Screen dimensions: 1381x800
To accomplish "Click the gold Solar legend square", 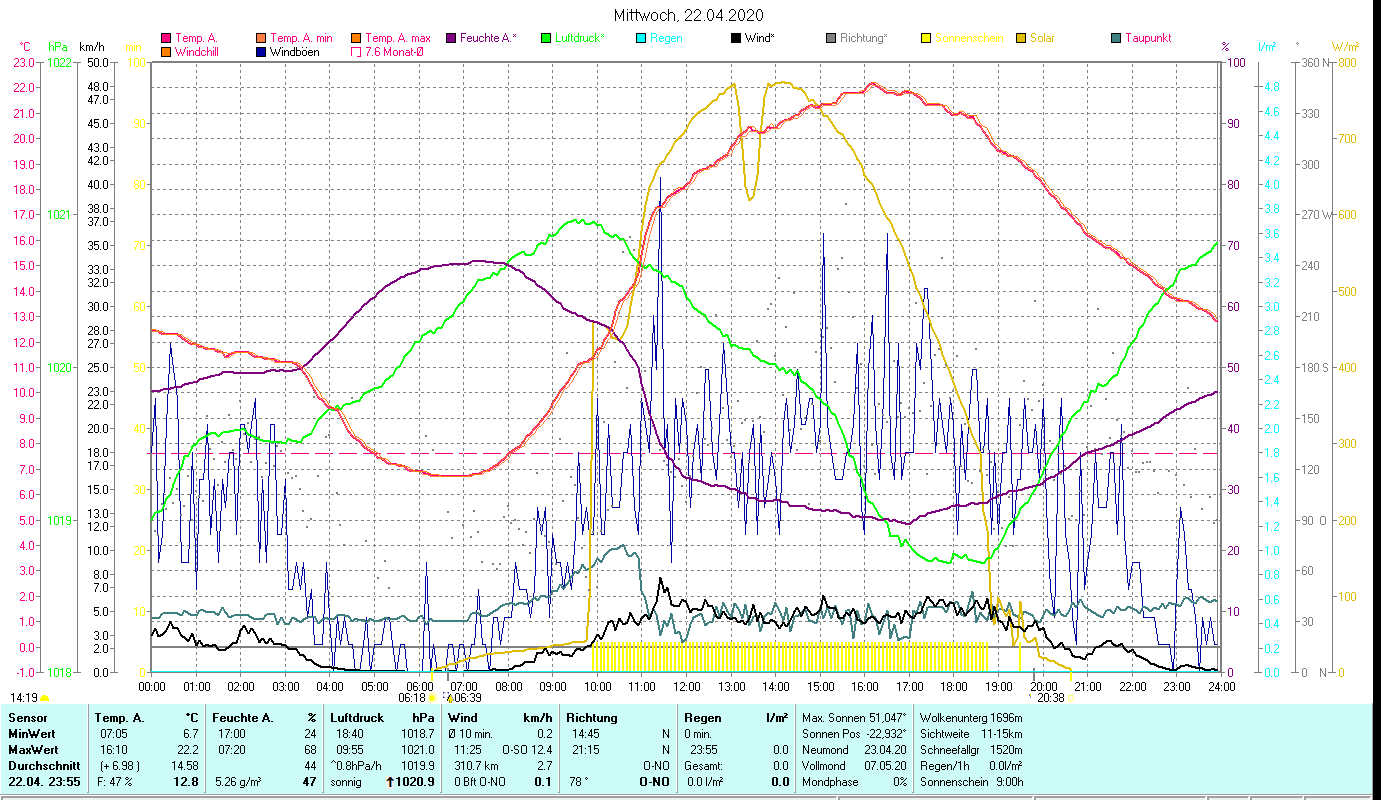I will (x=1021, y=39).
